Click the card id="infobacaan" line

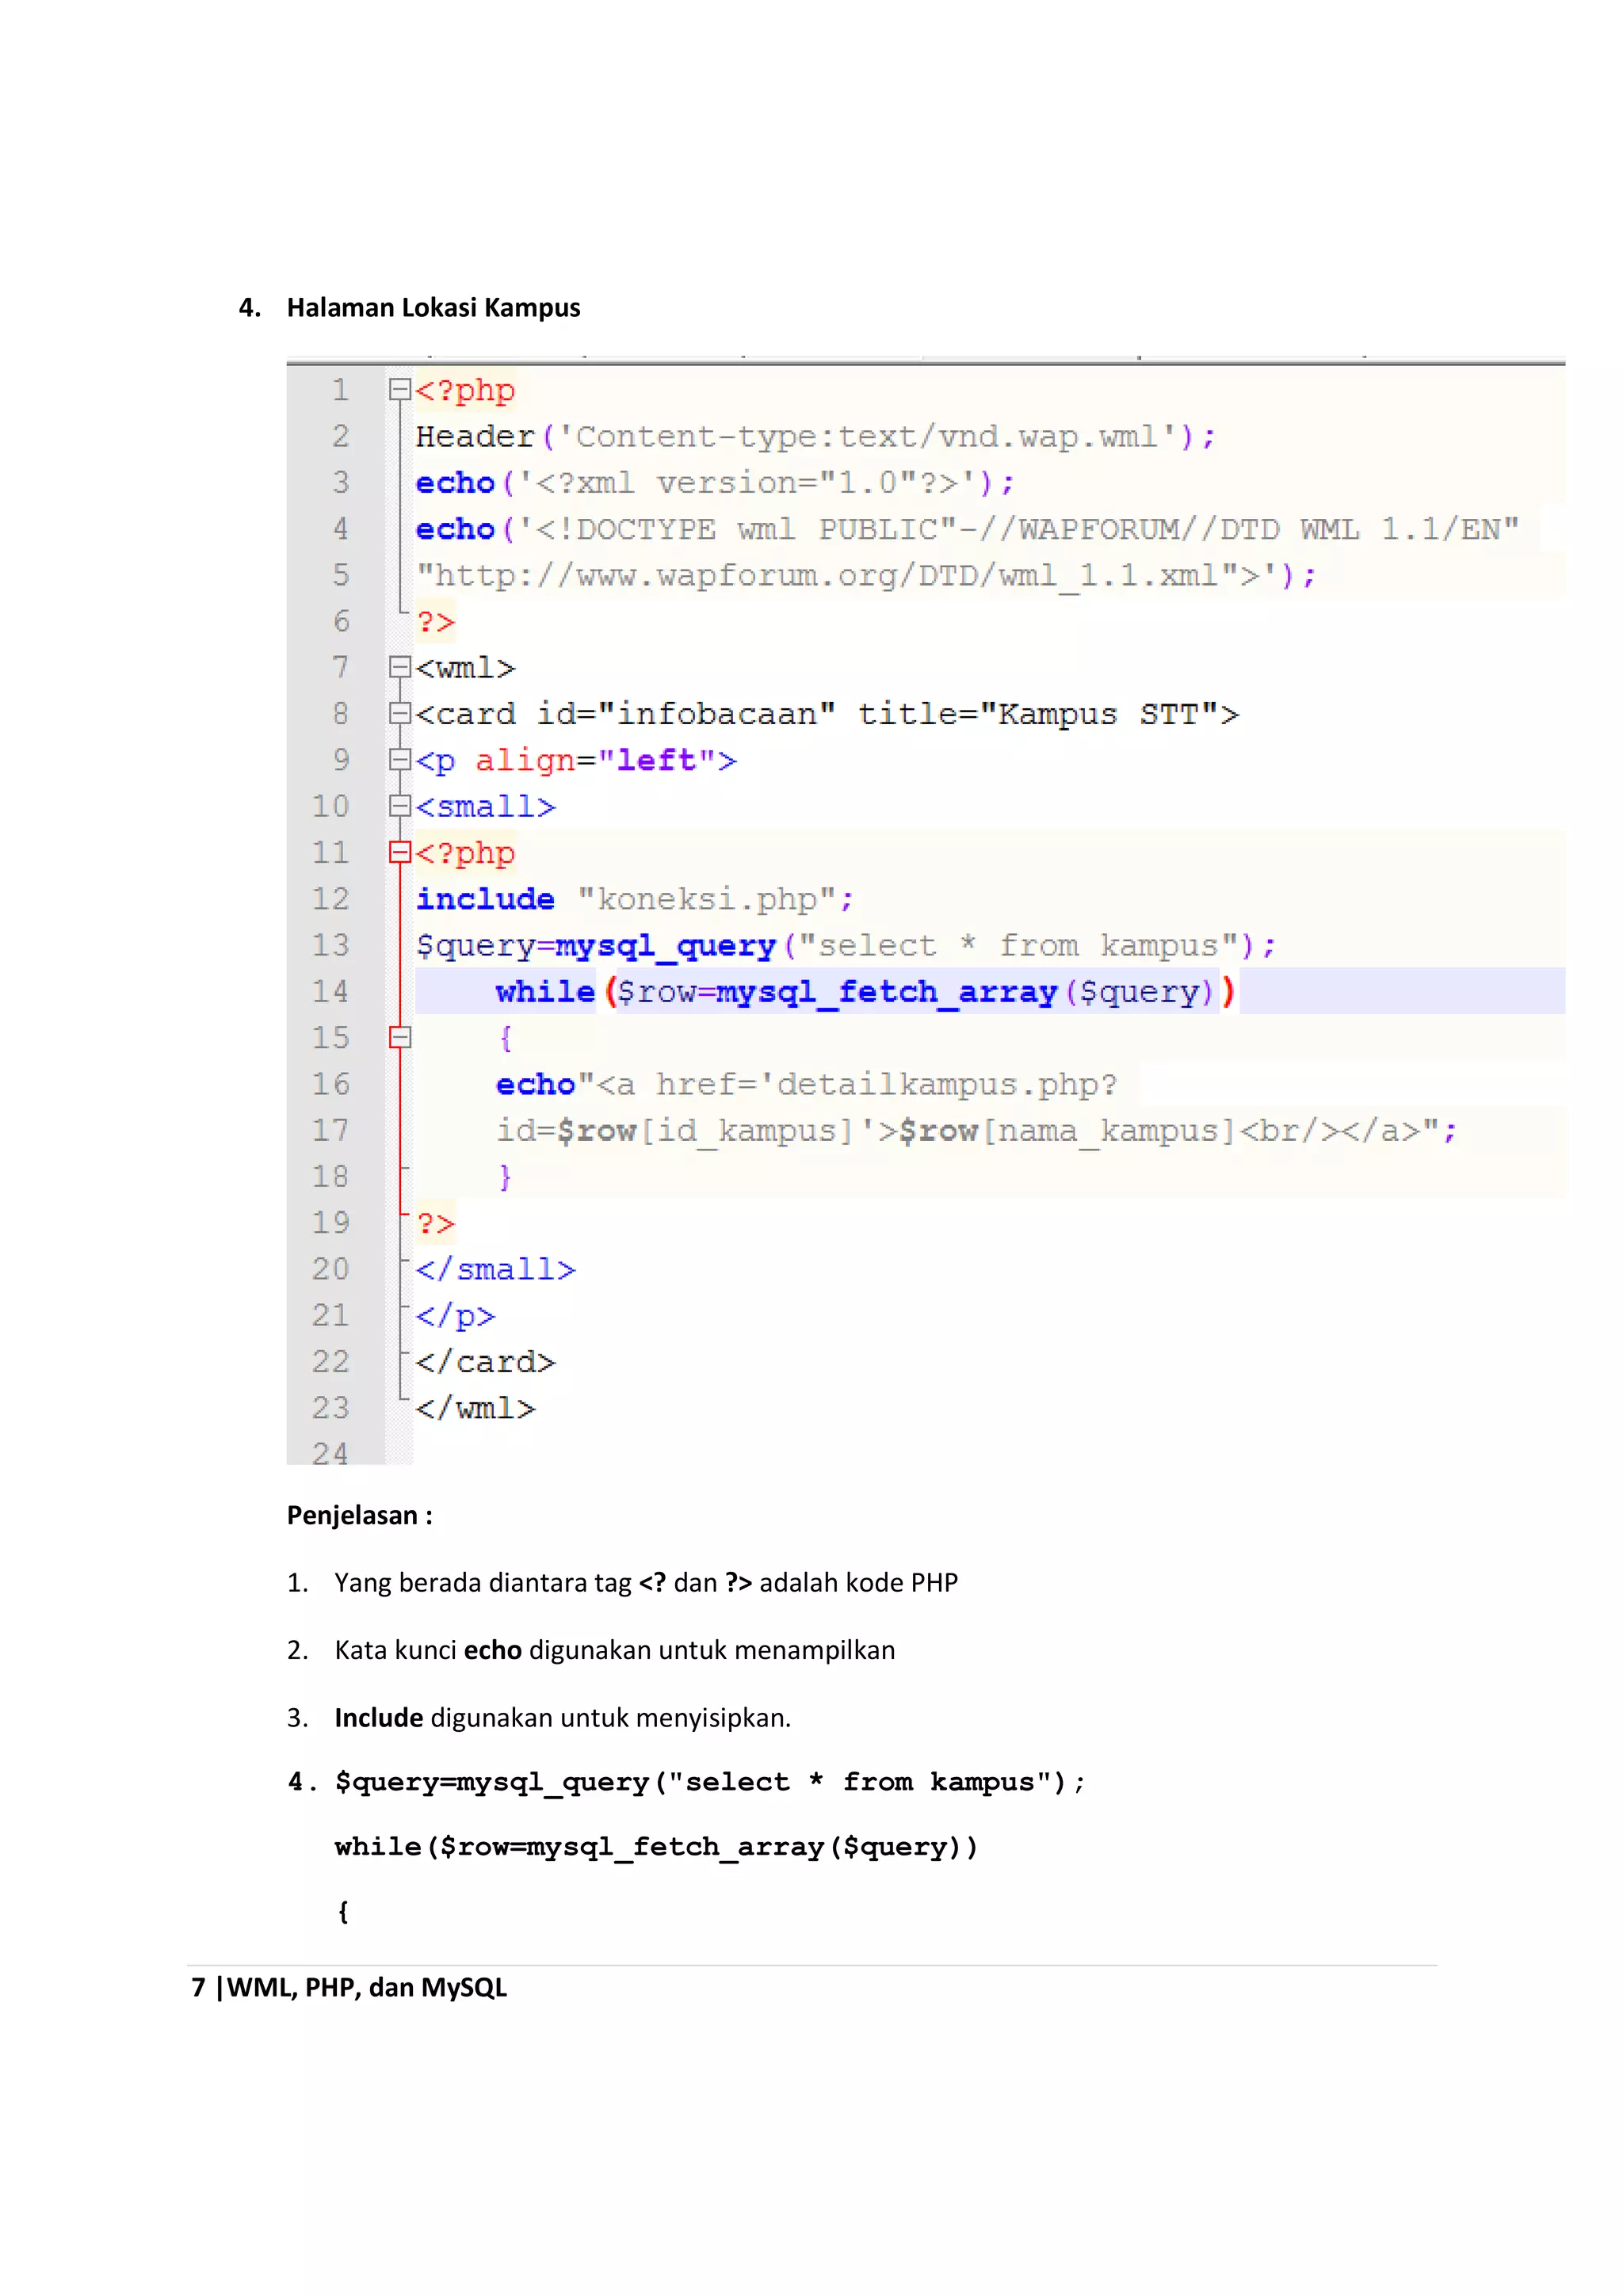[x=827, y=714]
